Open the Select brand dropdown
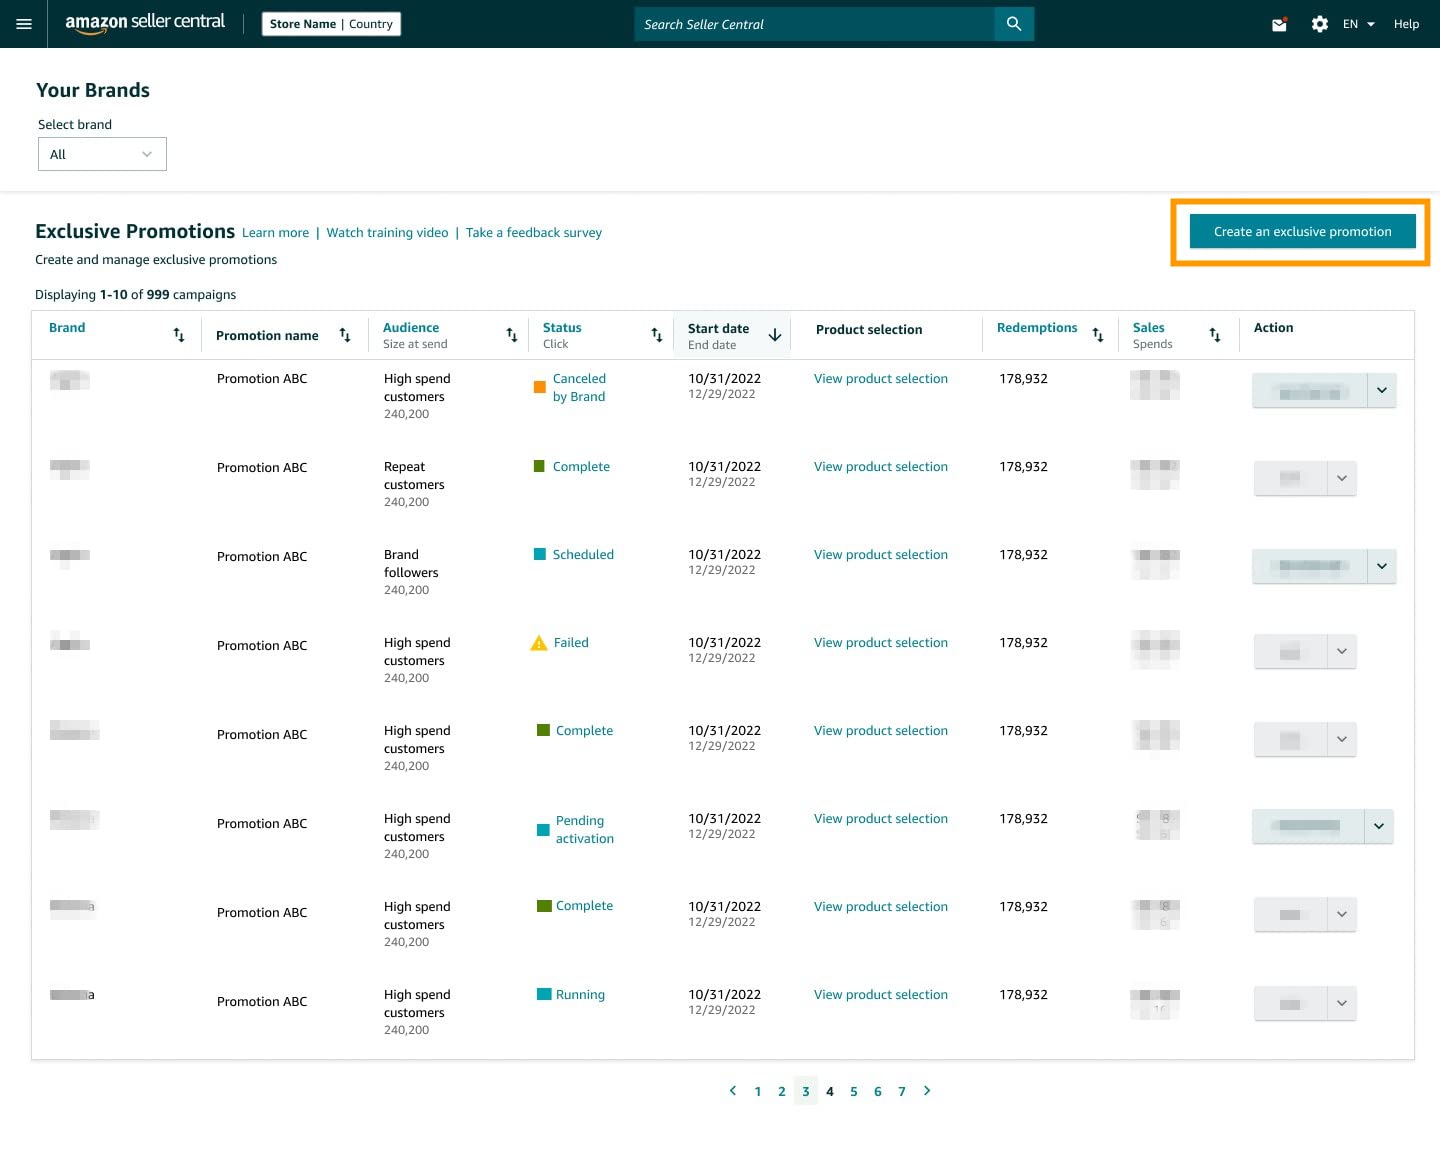Image resolution: width=1440 pixels, height=1151 pixels. pyautogui.click(x=102, y=154)
